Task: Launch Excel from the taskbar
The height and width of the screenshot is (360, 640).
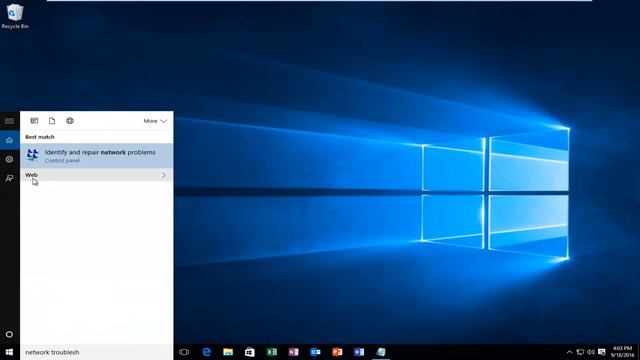Action: point(272,352)
